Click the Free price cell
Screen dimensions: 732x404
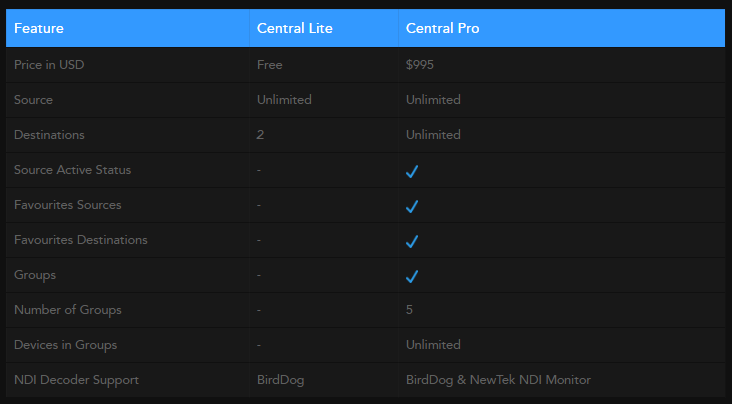(x=270, y=65)
